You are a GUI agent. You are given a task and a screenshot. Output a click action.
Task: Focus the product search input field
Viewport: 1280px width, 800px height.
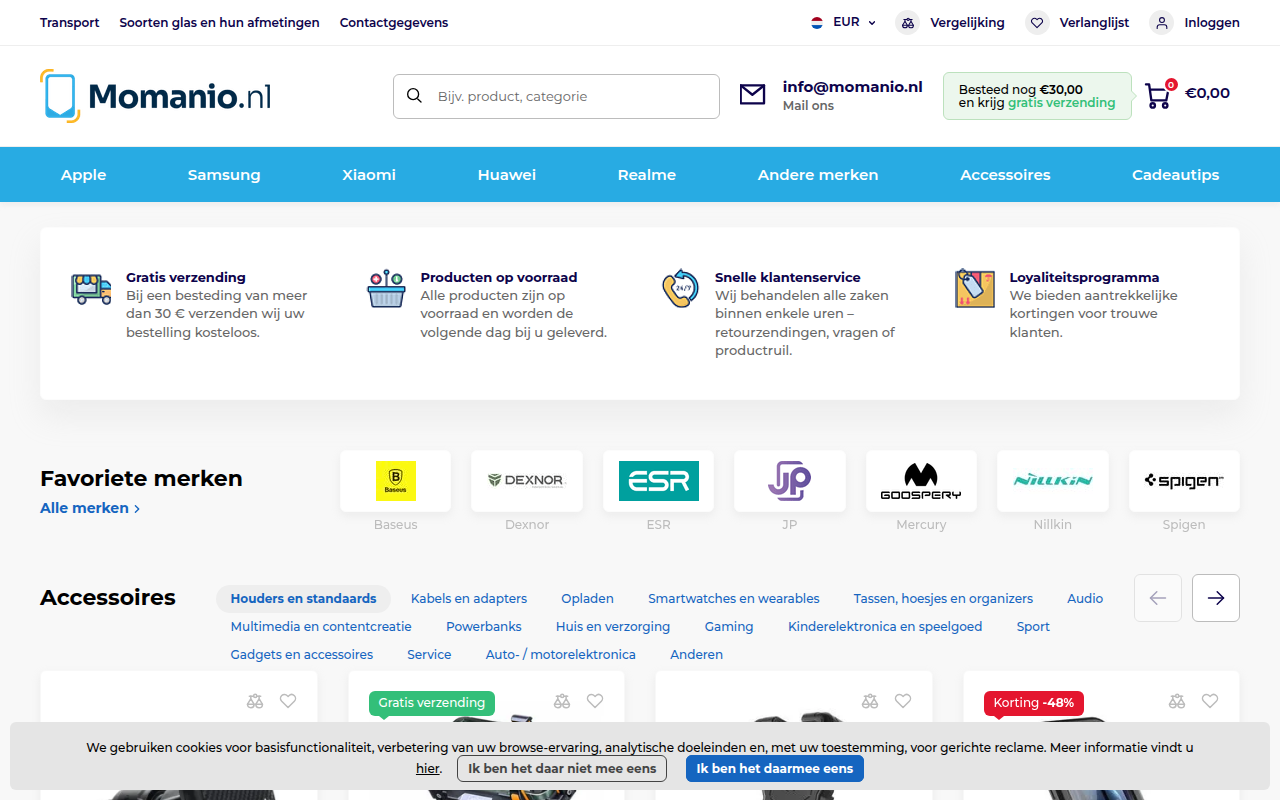[x=556, y=96]
